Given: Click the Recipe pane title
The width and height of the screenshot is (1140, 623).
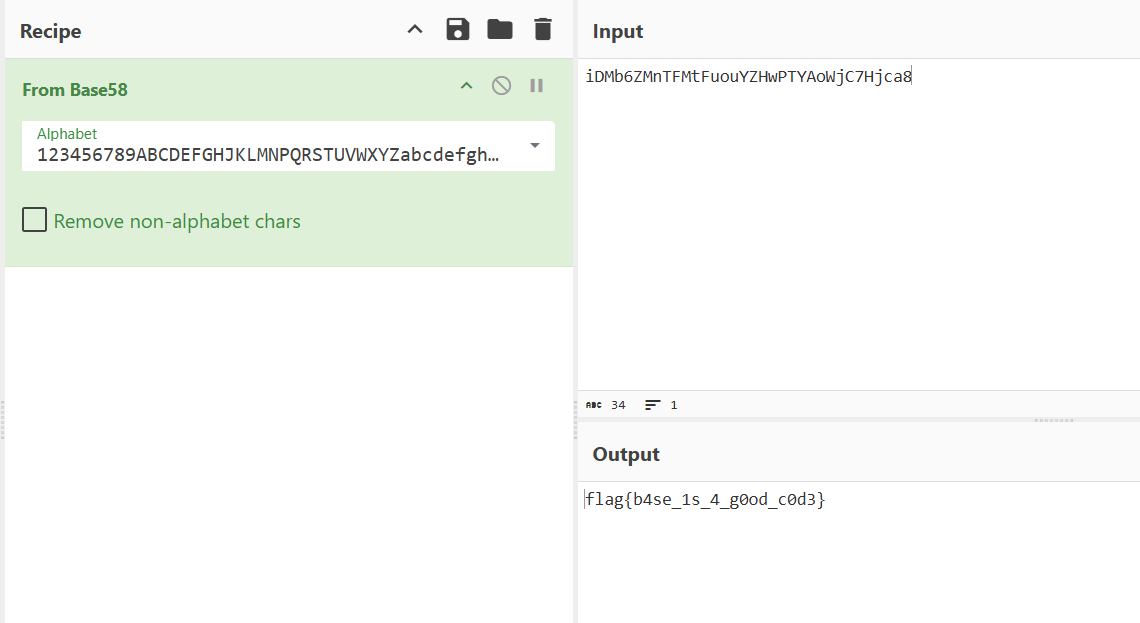Looking at the screenshot, I should click(x=51, y=31).
